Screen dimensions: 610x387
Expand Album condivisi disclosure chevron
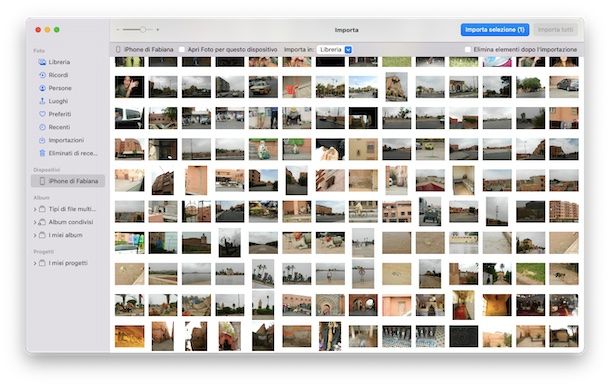(x=35, y=222)
